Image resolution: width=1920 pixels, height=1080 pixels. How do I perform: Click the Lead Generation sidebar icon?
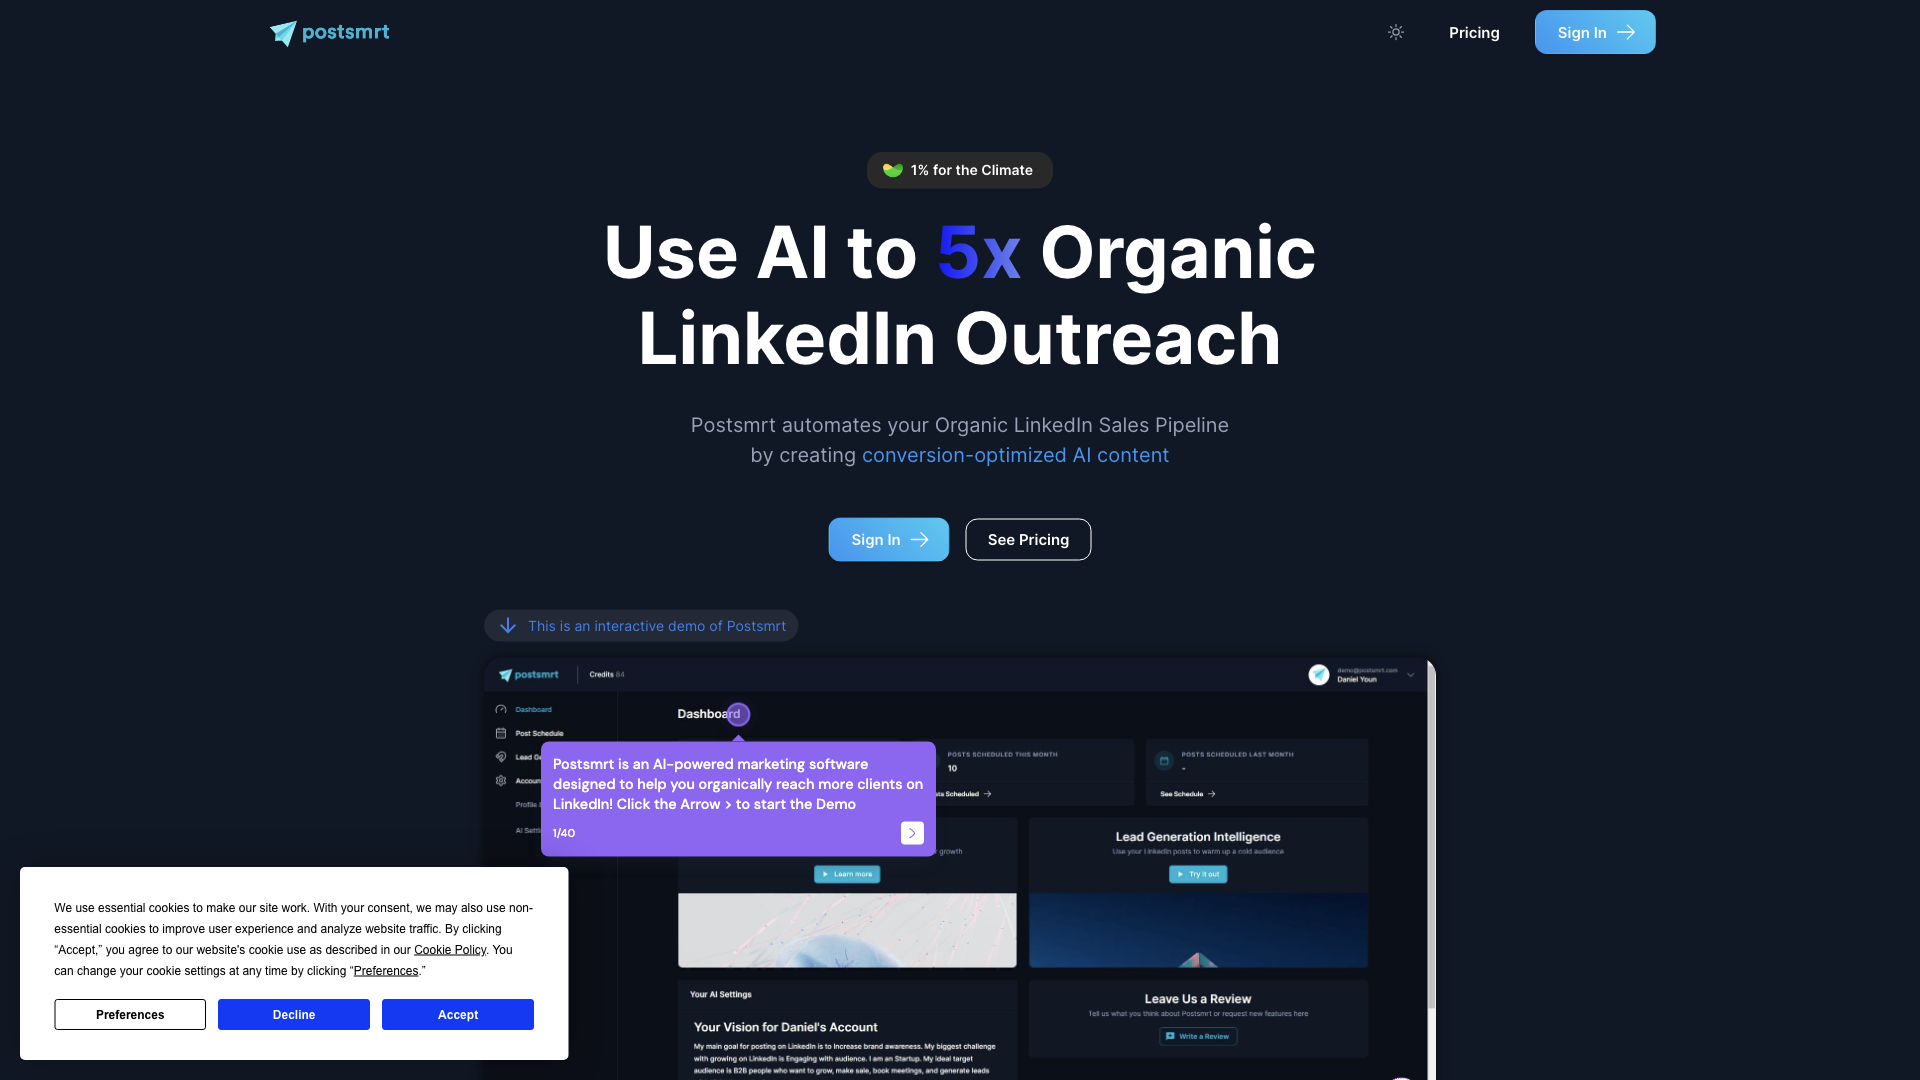501,757
